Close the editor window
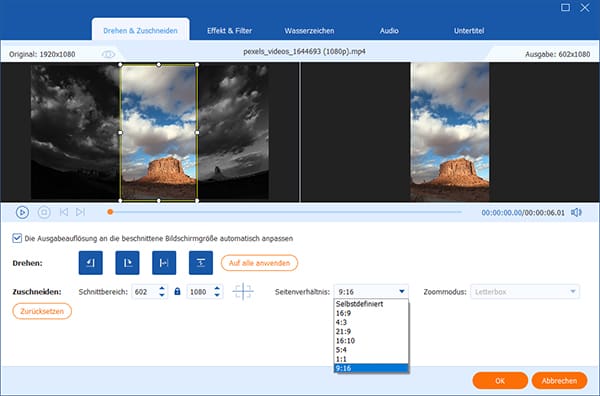 (585, 7)
